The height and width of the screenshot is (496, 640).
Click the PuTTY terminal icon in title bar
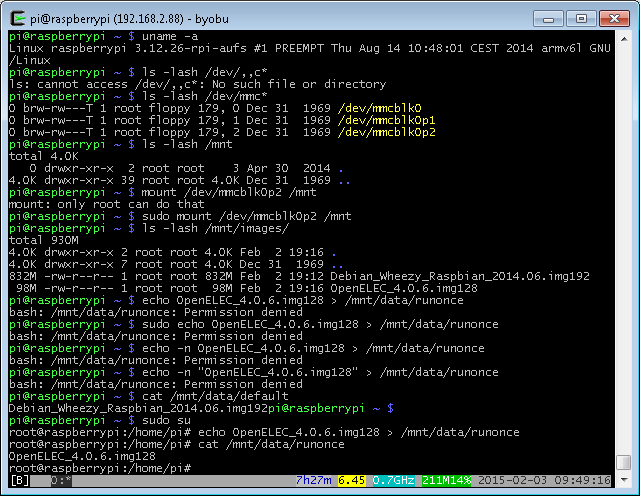tap(18, 19)
